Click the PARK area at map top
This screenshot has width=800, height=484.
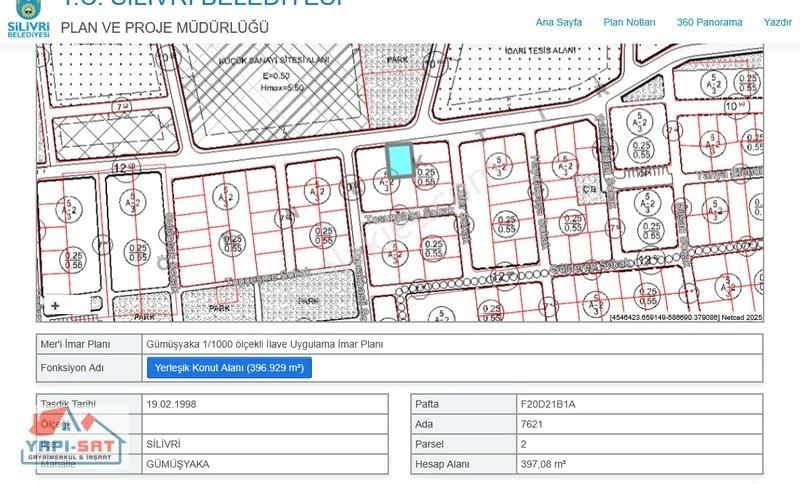[397, 60]
